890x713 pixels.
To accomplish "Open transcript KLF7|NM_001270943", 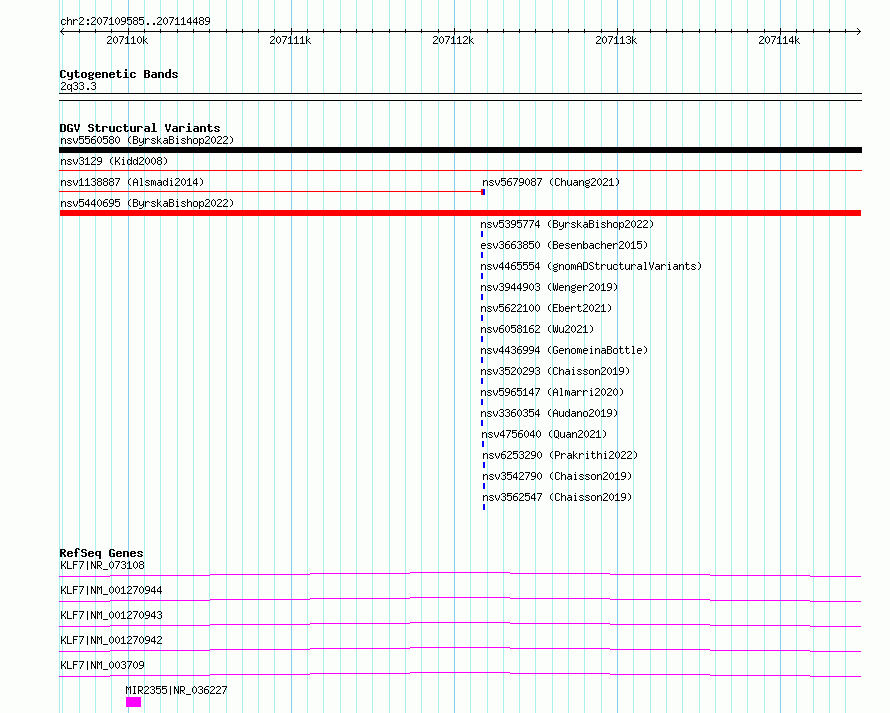I will pos(111,615).
